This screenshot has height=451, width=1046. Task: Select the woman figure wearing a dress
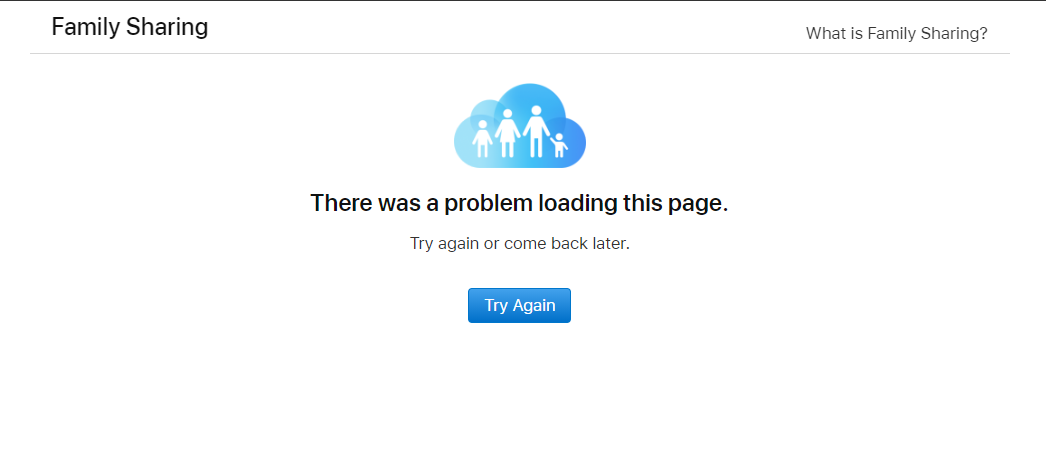click(507, 133)
